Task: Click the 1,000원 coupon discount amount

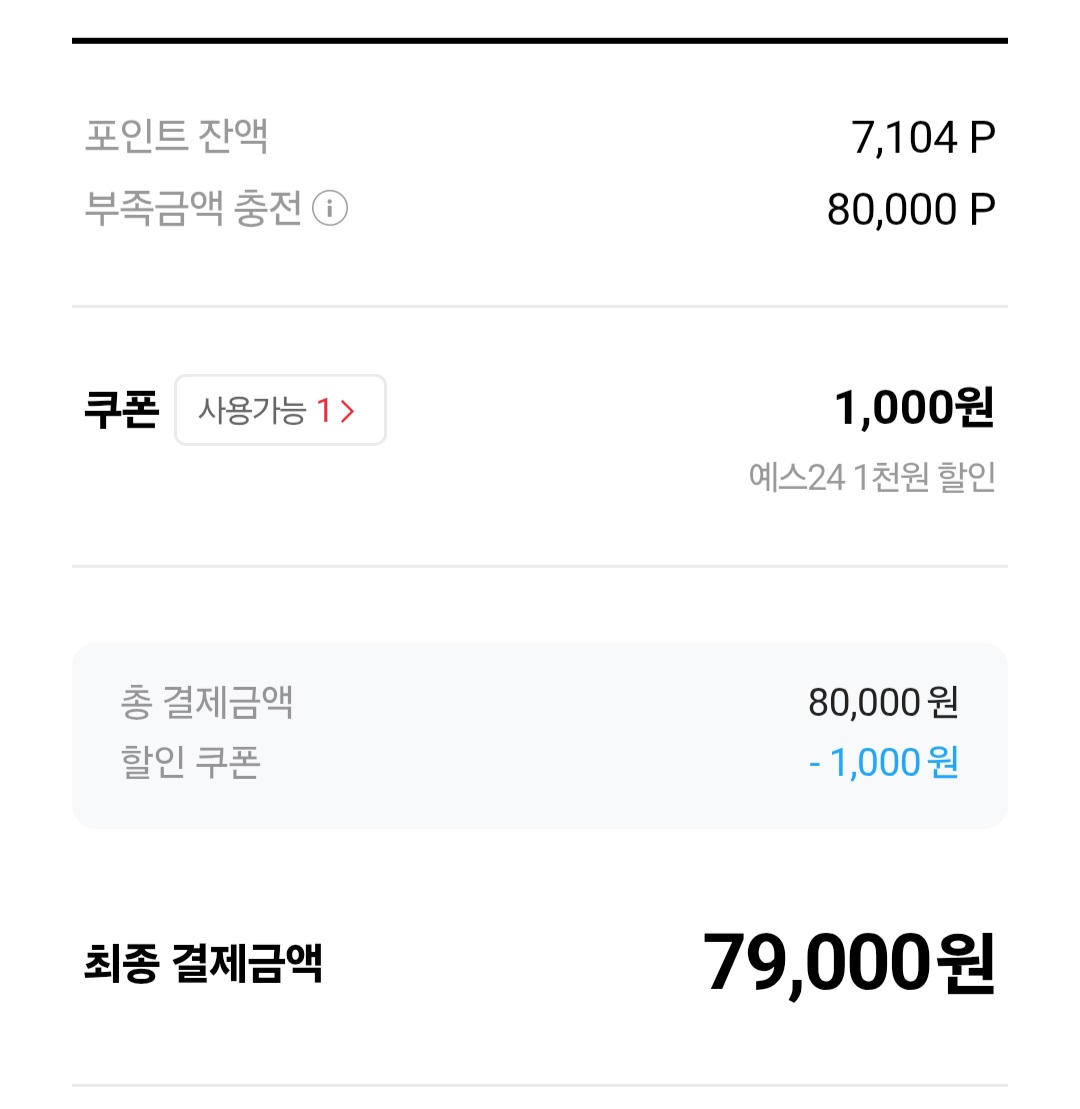Action: (914, 408)
